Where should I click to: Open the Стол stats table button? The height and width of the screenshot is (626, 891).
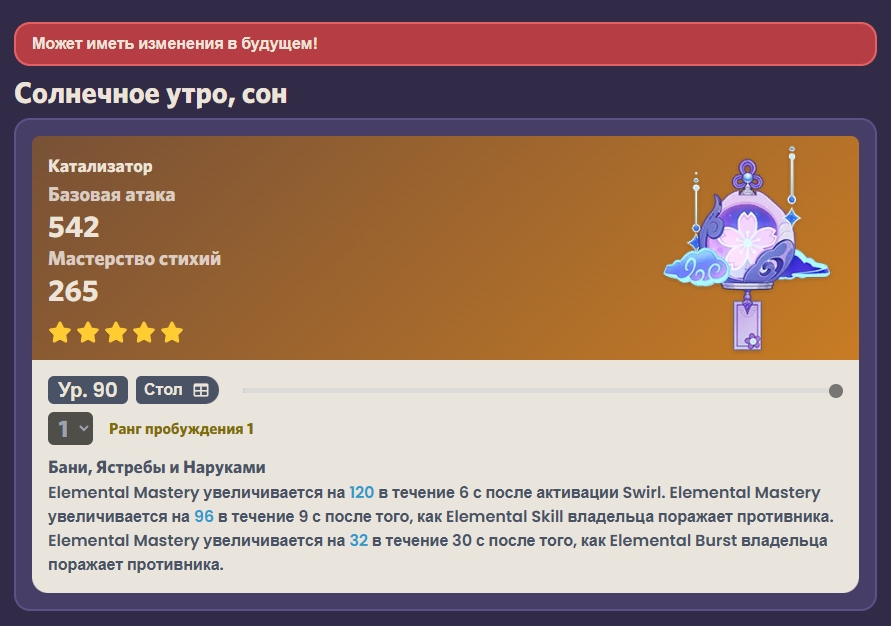tap(177, 390)
